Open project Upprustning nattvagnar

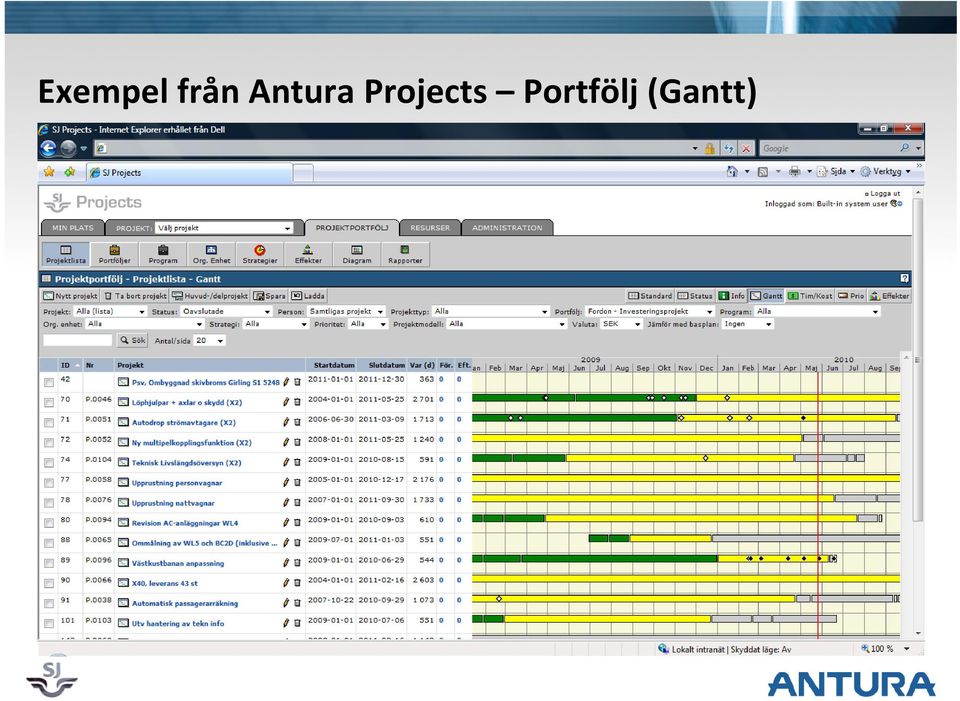[173, 503]
